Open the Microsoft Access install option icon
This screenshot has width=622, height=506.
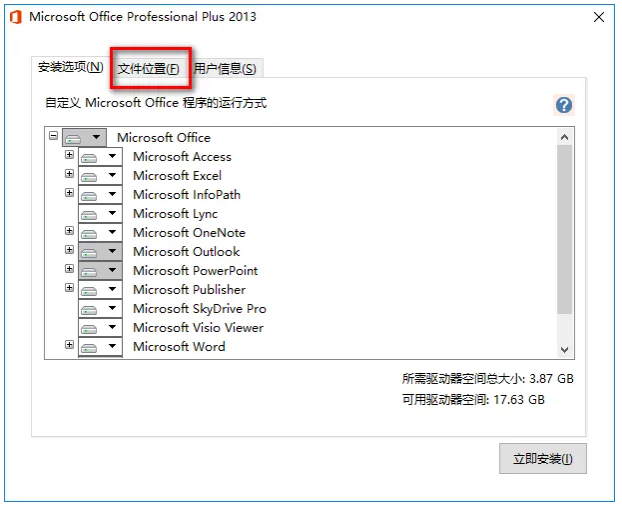tap(99, 157)
